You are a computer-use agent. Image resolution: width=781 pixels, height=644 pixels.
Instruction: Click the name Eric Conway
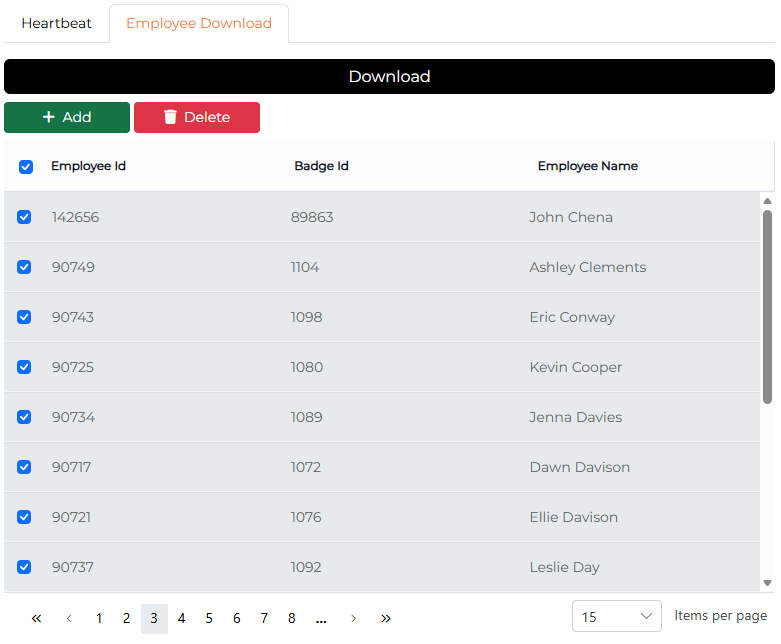(x=572, y=317)
